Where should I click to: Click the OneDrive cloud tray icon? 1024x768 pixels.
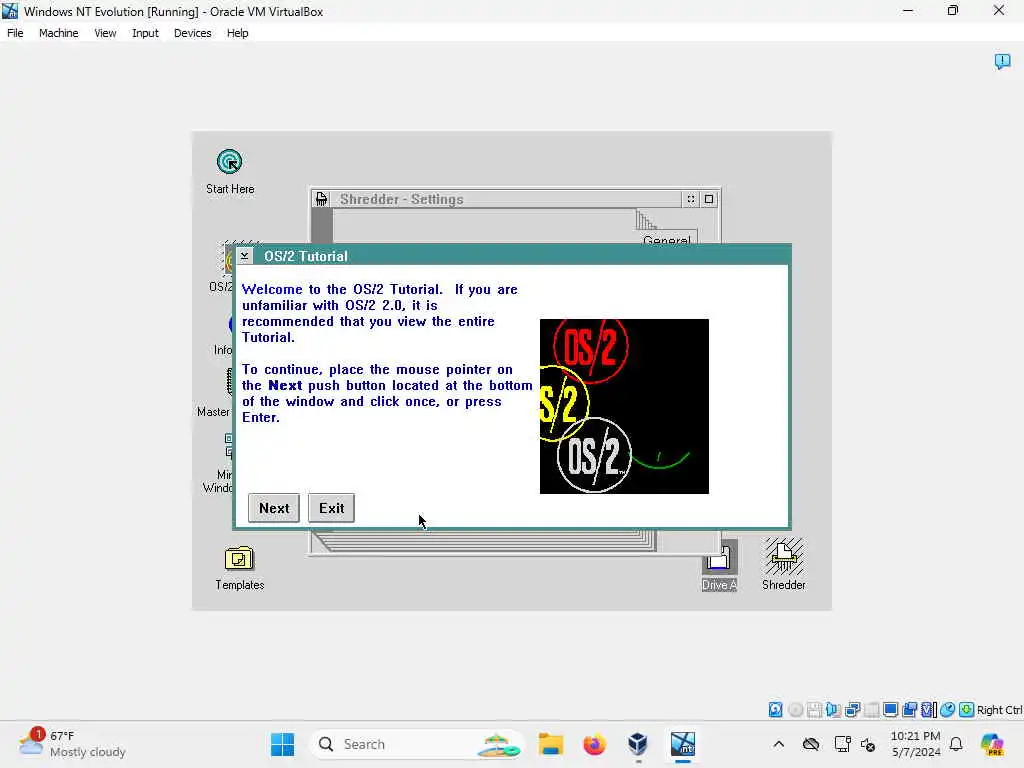coord(810,744)
